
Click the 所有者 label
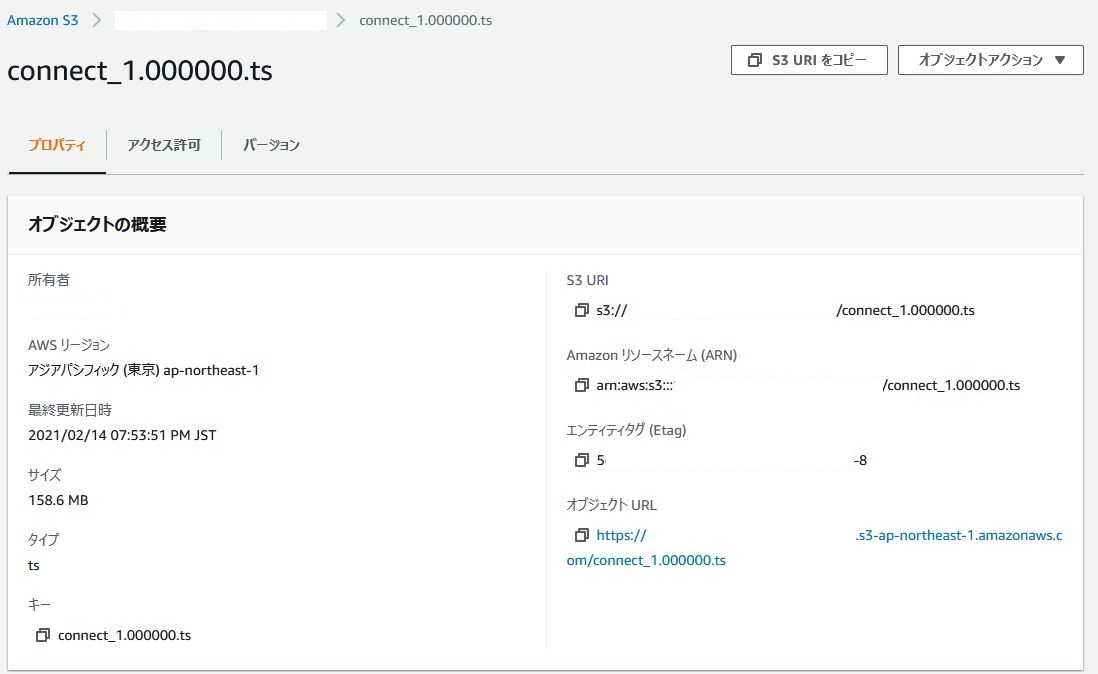[49, 280]
